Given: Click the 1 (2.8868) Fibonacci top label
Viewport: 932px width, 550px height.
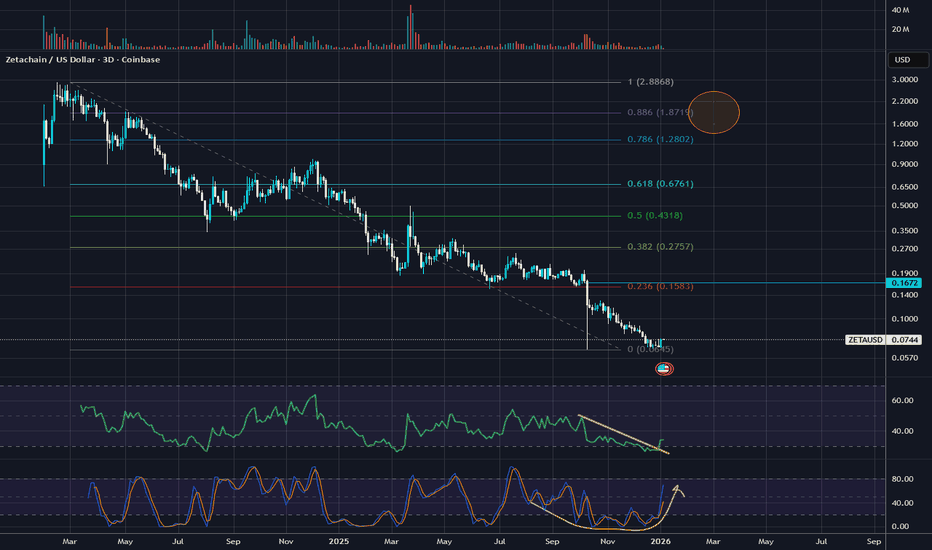Looking at the screenshot, I should pos(650,81).
